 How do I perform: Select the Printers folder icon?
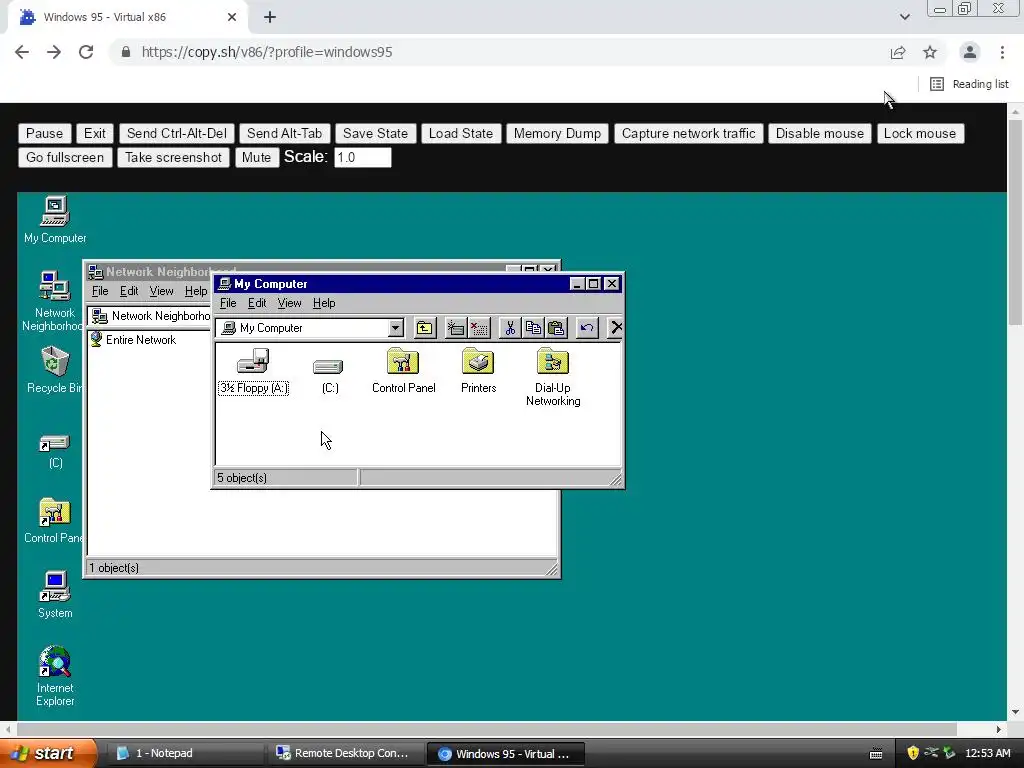[x=478, y=371]
